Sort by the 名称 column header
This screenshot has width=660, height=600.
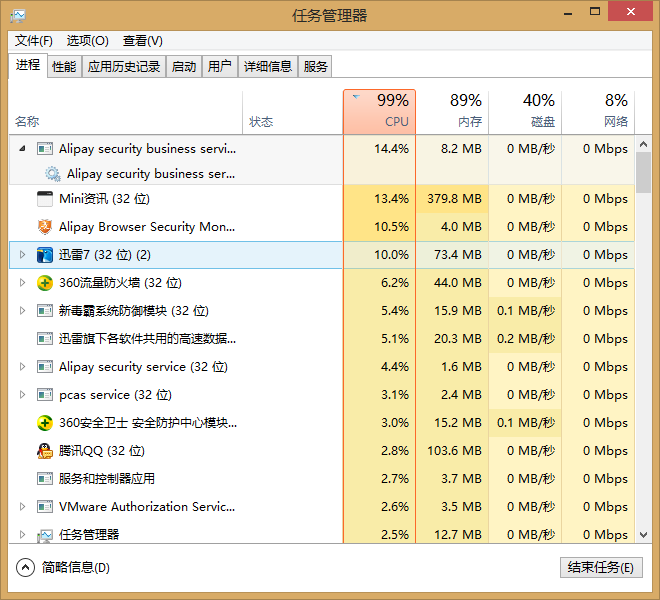[x=126, y=112]
